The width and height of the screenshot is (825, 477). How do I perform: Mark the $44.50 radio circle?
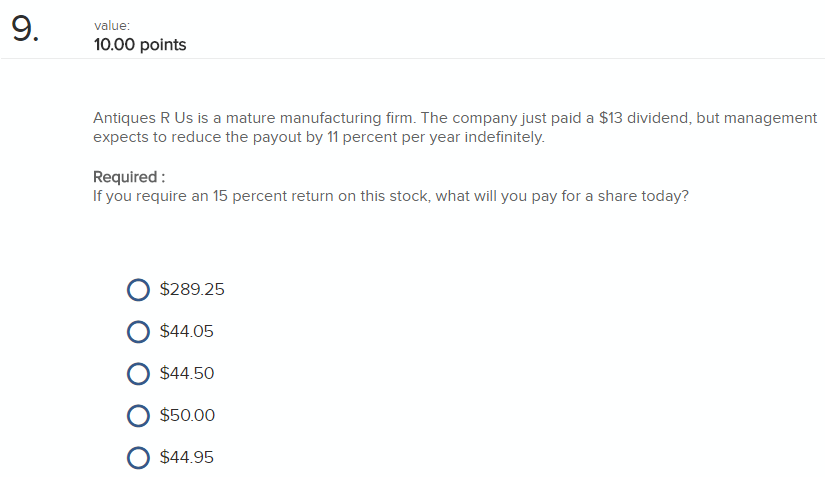tap(138, 374)
